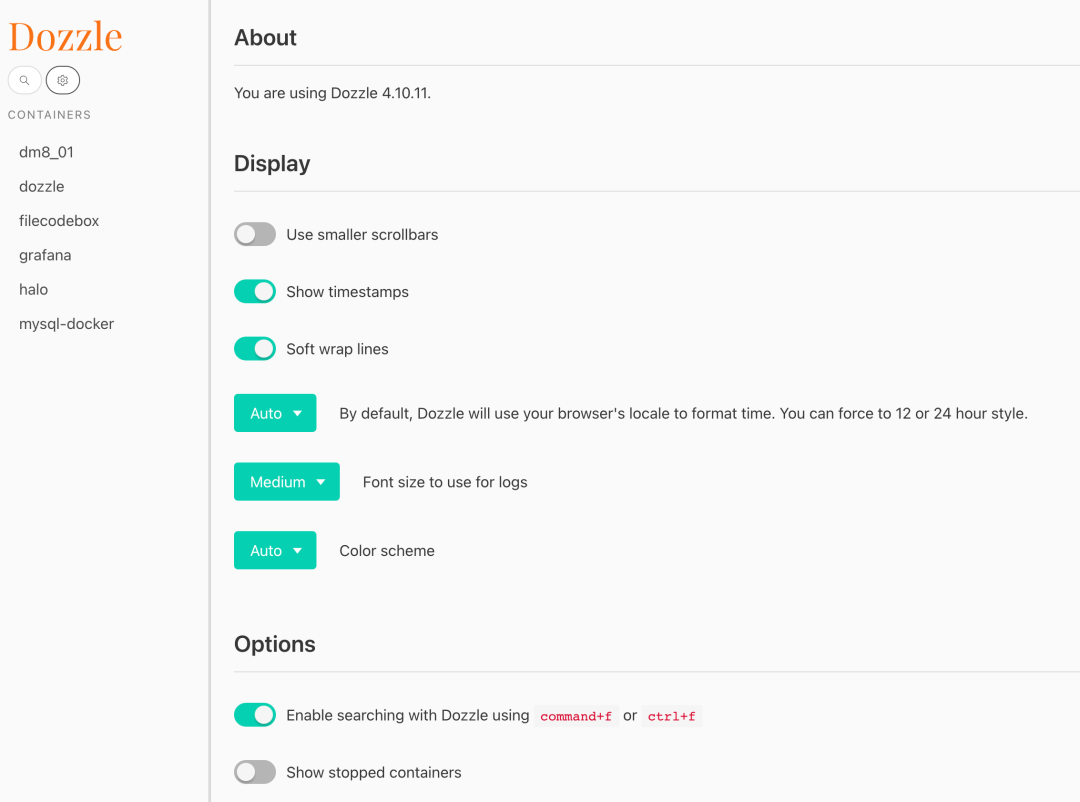Open the mysql-docker container
The width and height of the screenshot is (1080, 802).
tap(66, 324)
